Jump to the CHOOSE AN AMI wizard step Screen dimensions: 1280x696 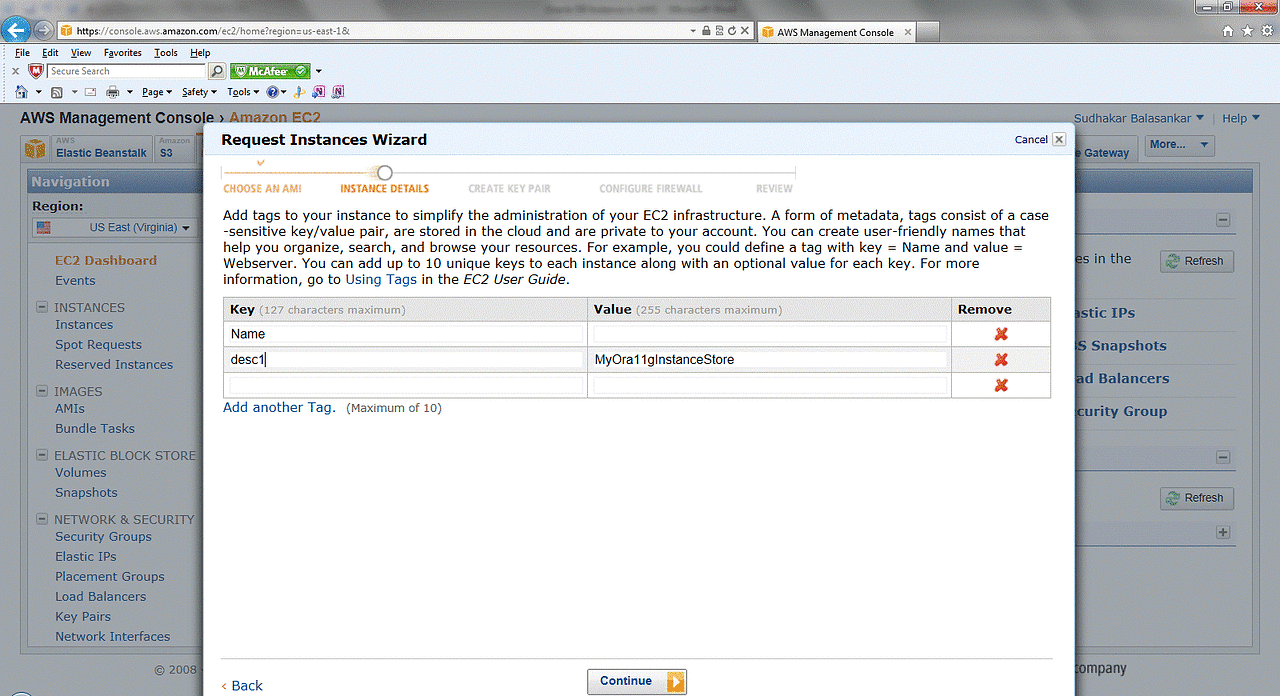click(262, 188)
